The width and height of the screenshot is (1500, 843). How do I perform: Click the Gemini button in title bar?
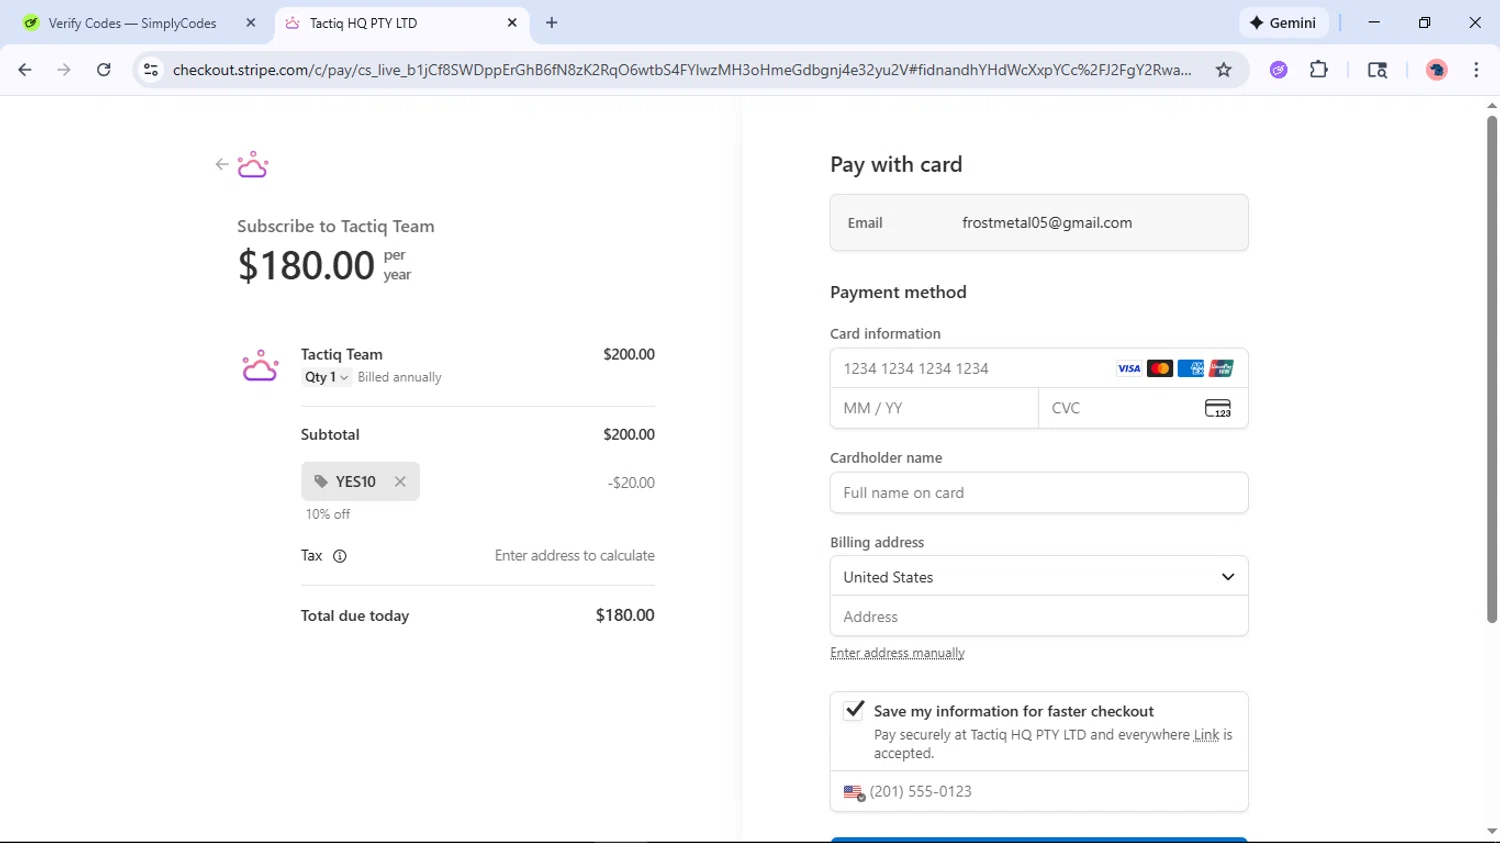click(x=1283, y=23)
